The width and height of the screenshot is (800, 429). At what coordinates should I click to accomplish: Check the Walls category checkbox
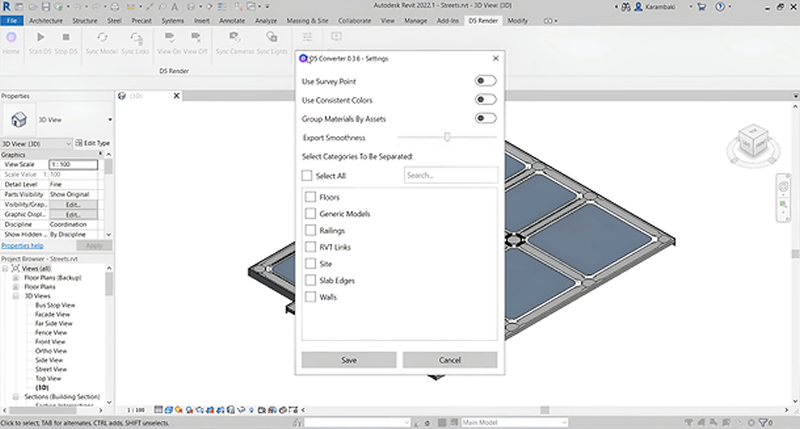coord(310,297)
